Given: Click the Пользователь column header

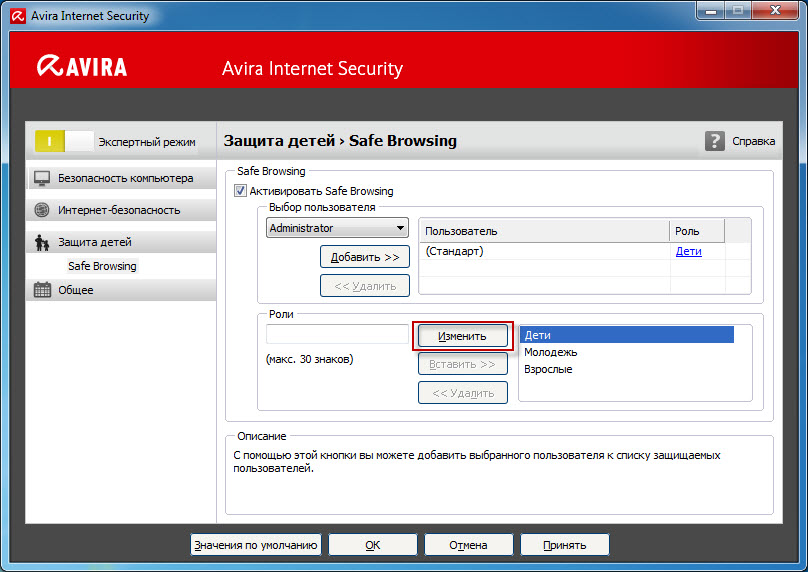Looking at the screenshot, I should (x=545, y=231).
